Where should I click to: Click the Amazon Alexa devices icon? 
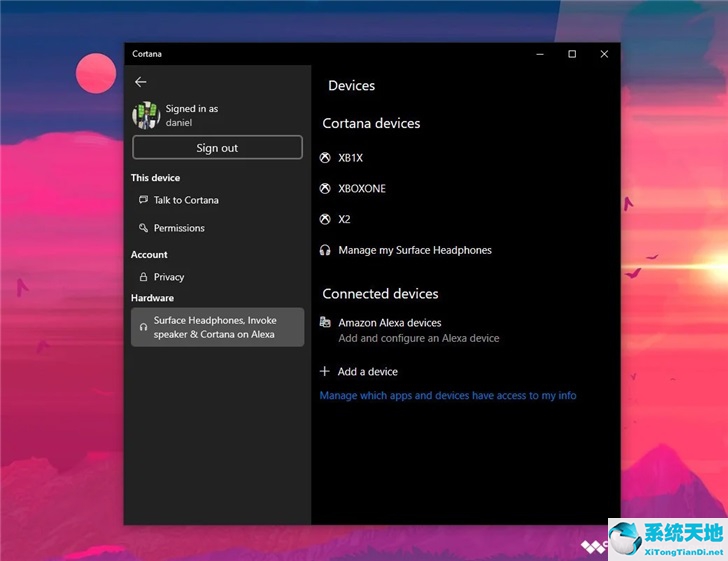click(x=325, y=322)
